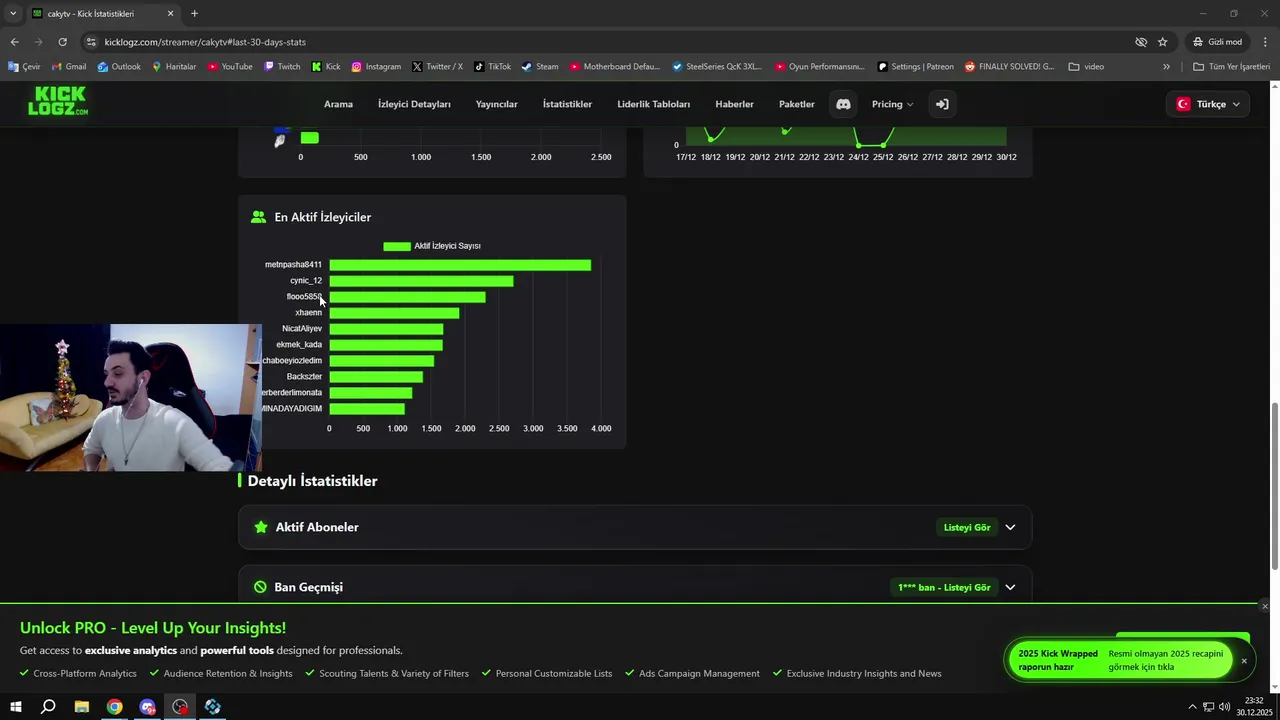1280x720 pixels.
Task: Open Windows Start menu
Action: click(15, 707)
